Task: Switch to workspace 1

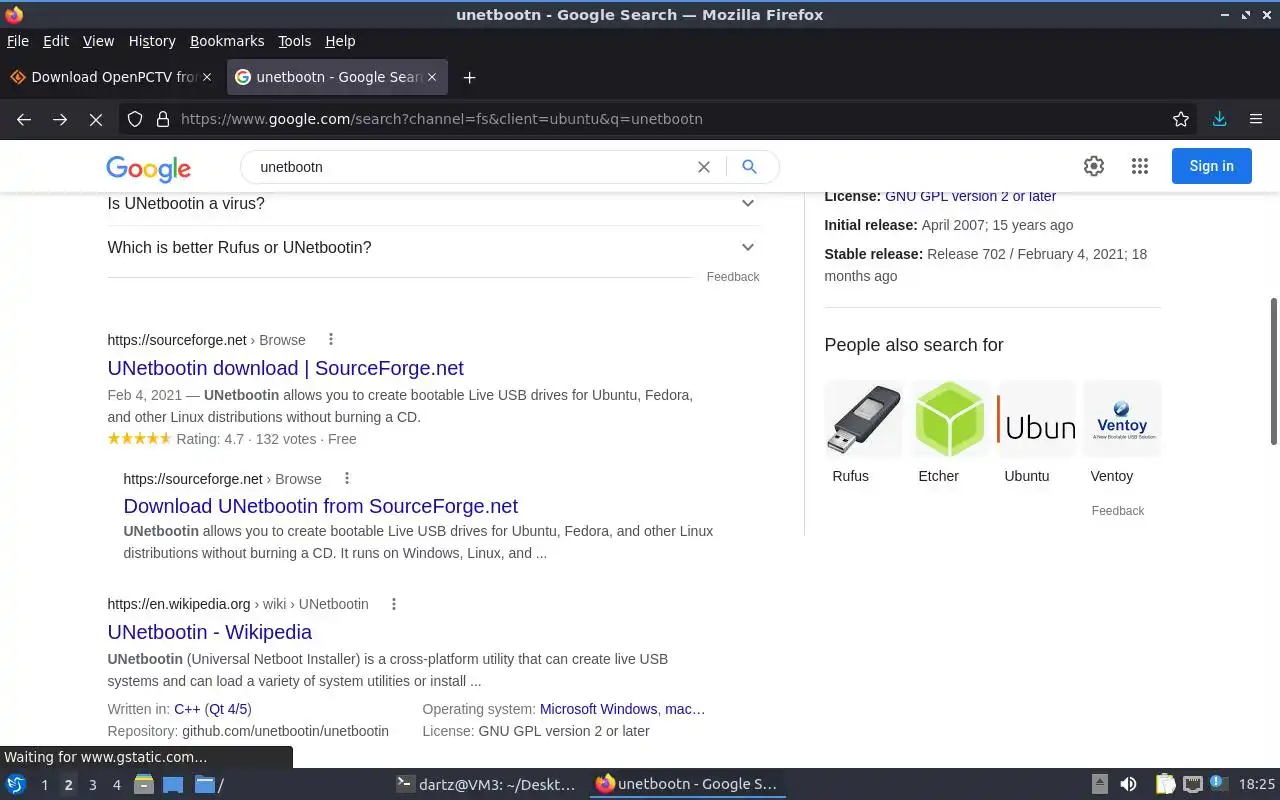Action: [x=44, y=785]
